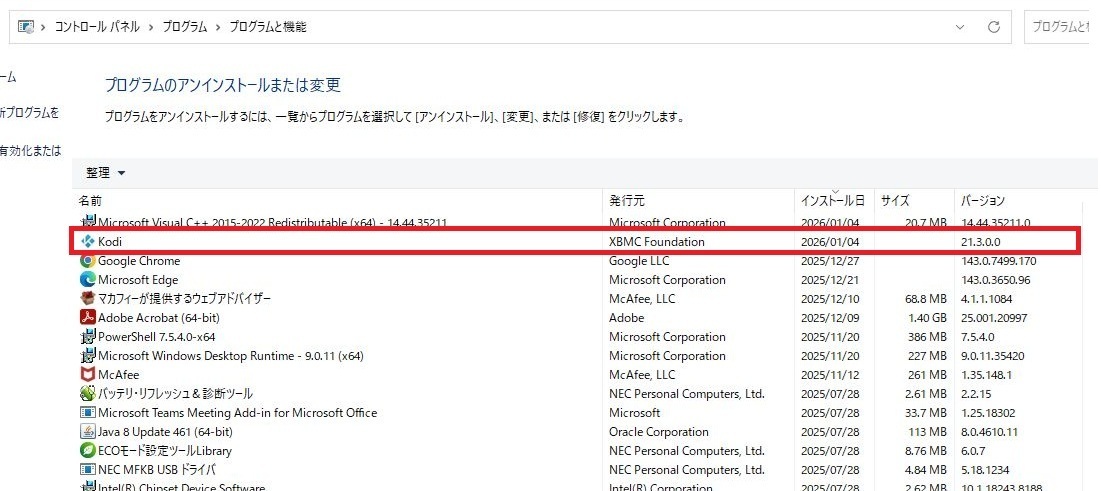Screen dimensions: 1101x491
Task: Click the Google Chrome icon in list
Action: pos(88,261)
